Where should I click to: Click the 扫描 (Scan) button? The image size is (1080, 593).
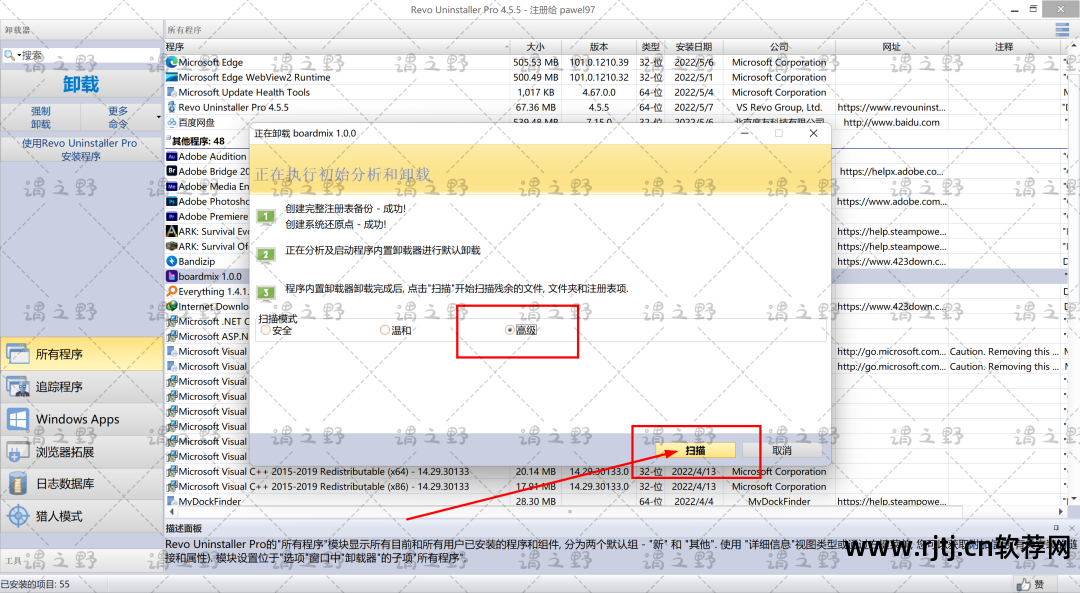pos(695,450)
